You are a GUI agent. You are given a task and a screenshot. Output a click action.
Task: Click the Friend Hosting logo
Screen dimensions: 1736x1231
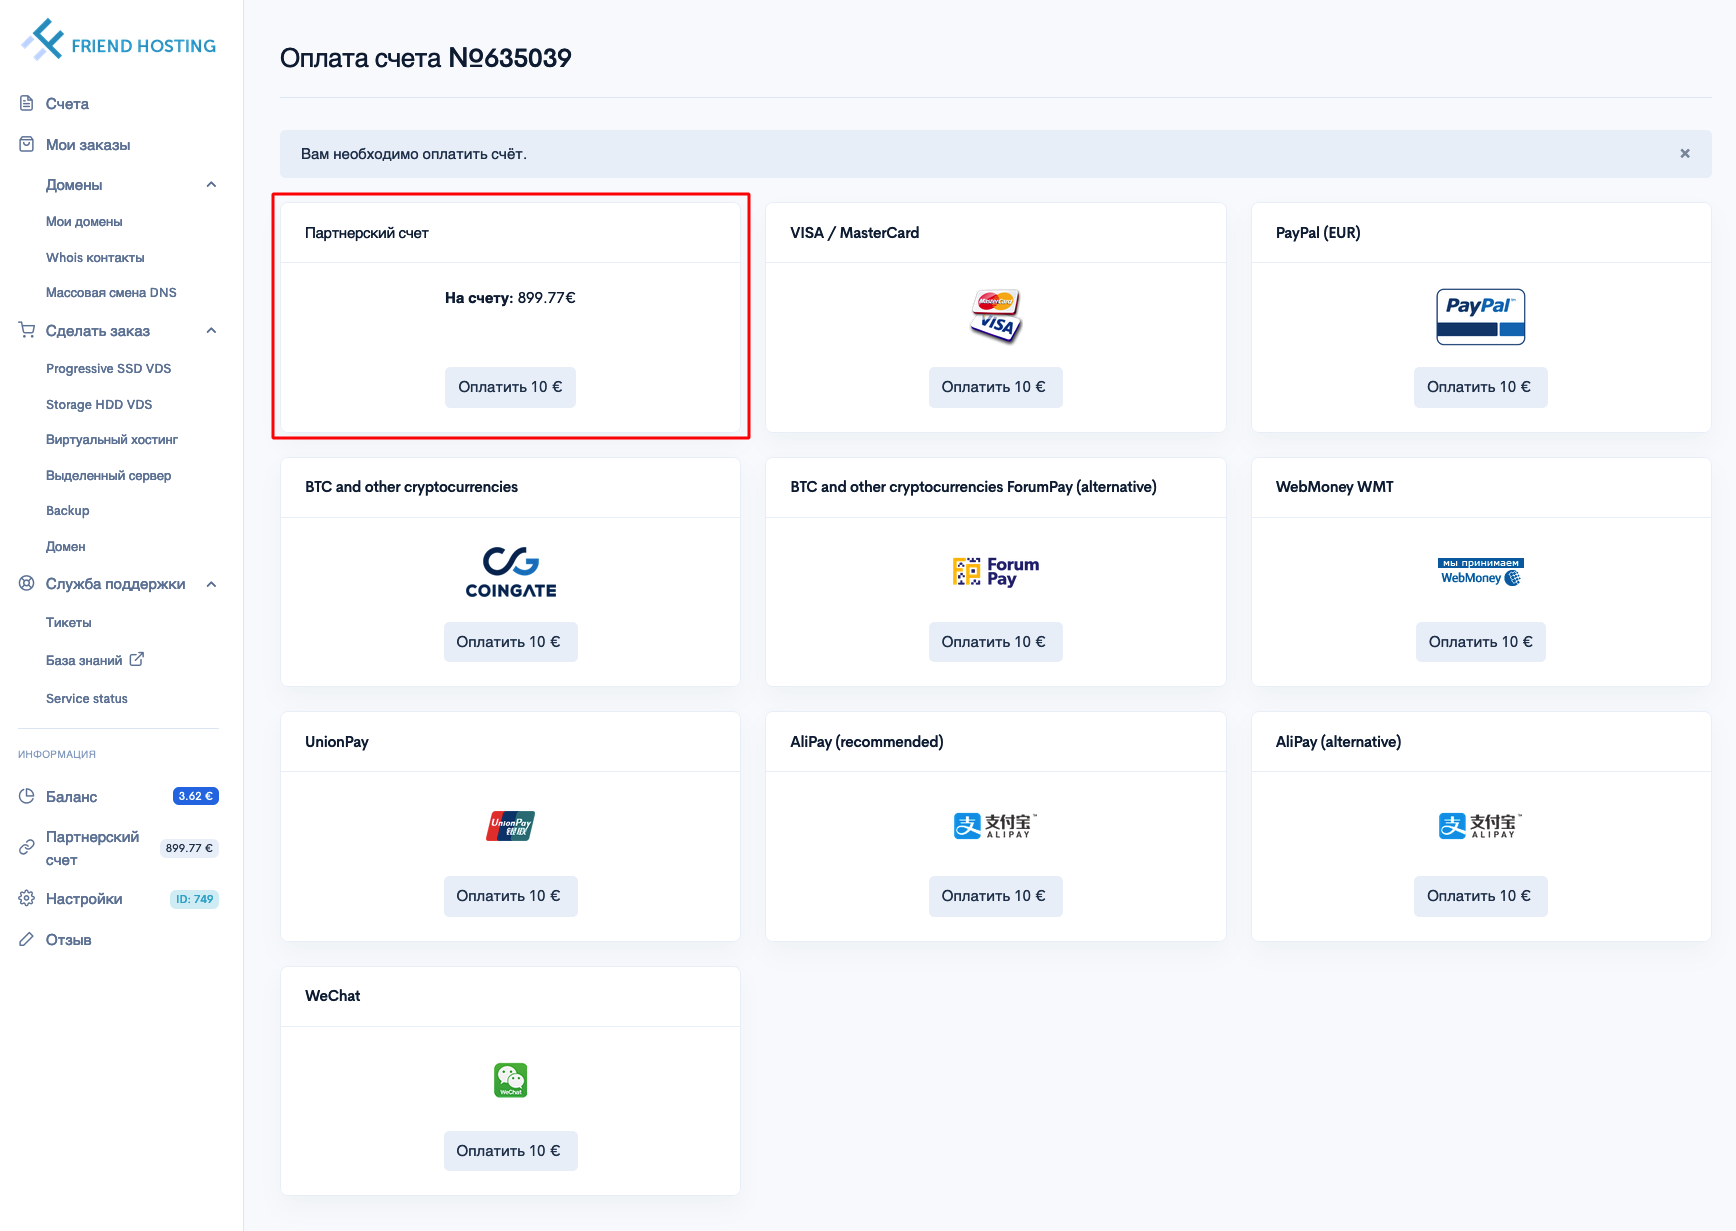[x=119, y=40]
